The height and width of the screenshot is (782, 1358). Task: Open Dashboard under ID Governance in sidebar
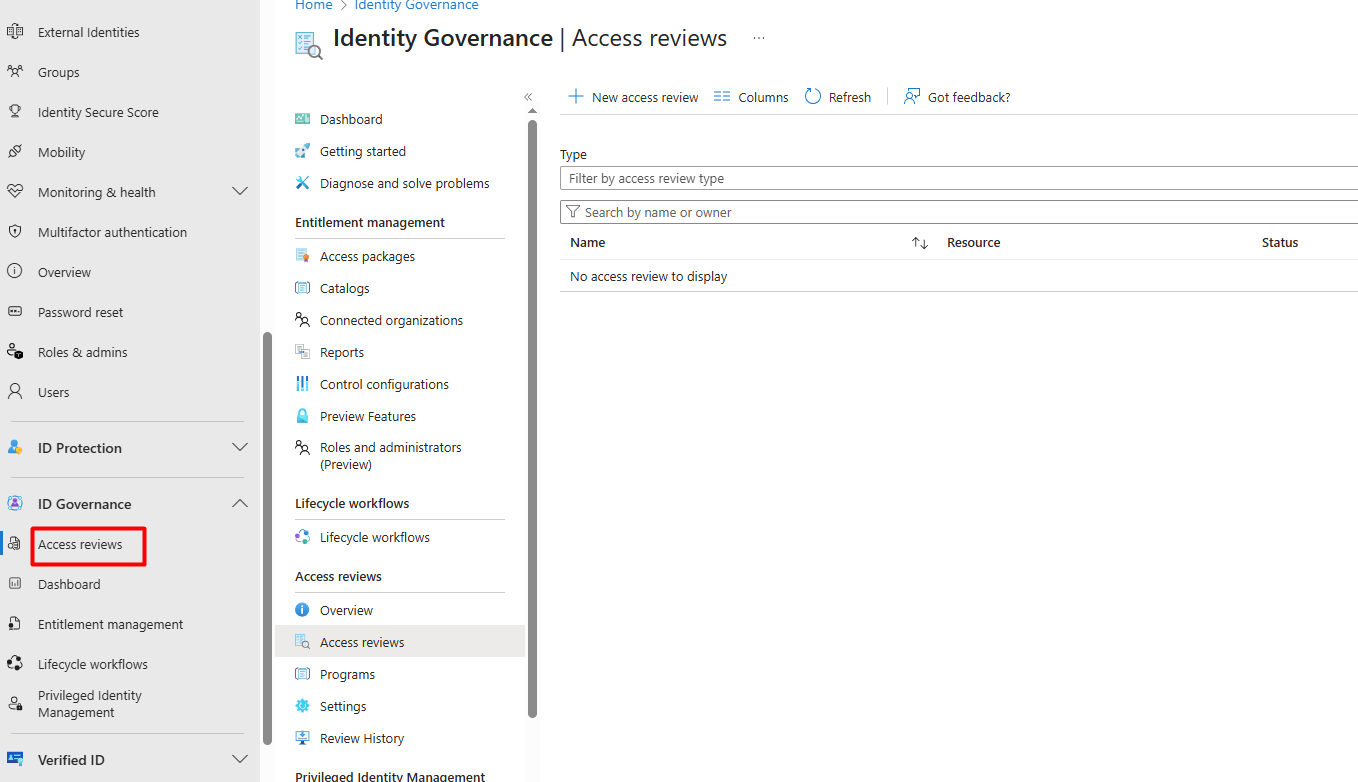pyautogui.click(x=69, y=584)
